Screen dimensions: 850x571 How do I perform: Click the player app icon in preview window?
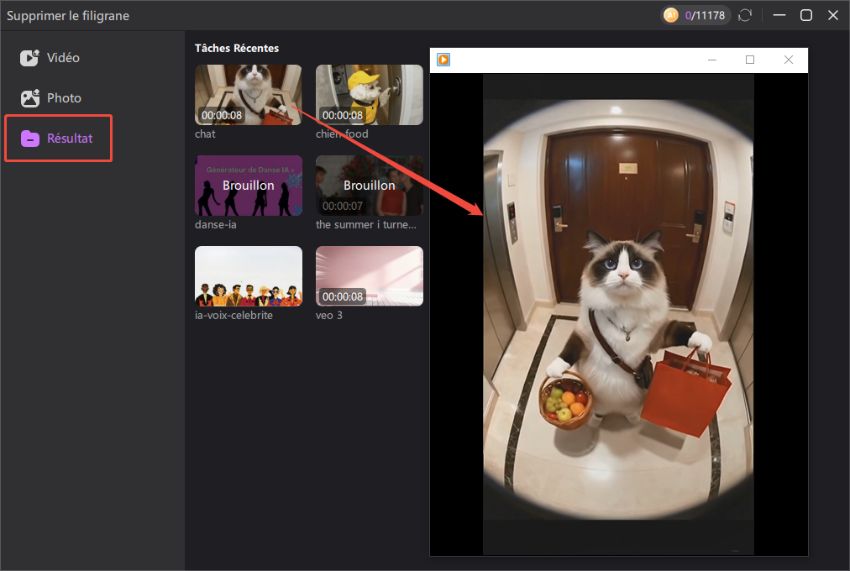pos(443,60)
